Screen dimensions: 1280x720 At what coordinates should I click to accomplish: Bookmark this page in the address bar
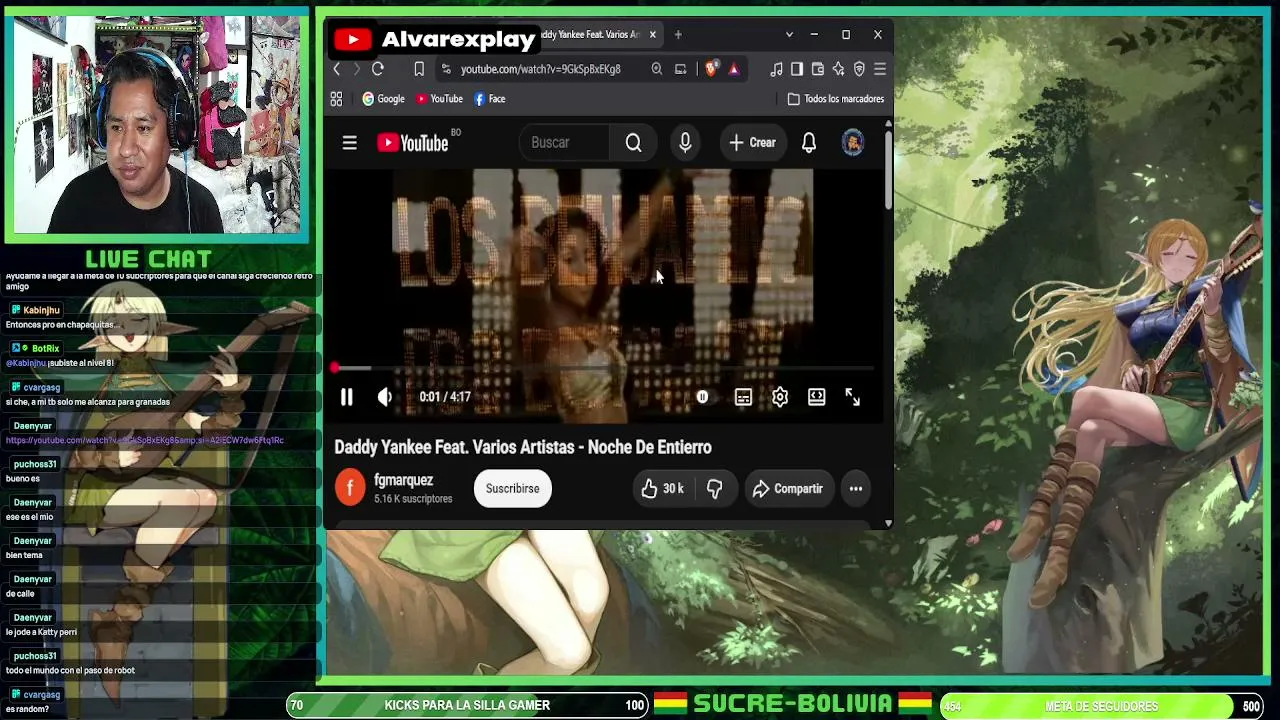[x=419, y=69]
